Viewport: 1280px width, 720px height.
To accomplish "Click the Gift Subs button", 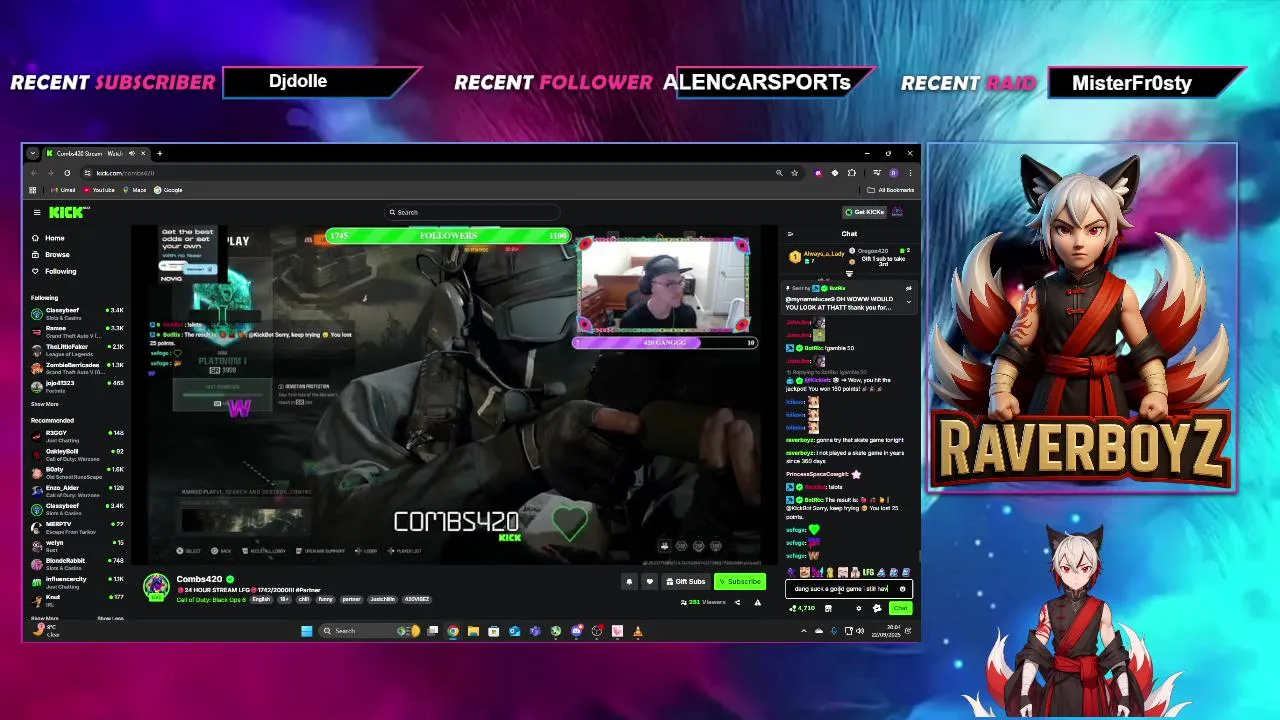I will pyautogui.click(x=685, y=582).
